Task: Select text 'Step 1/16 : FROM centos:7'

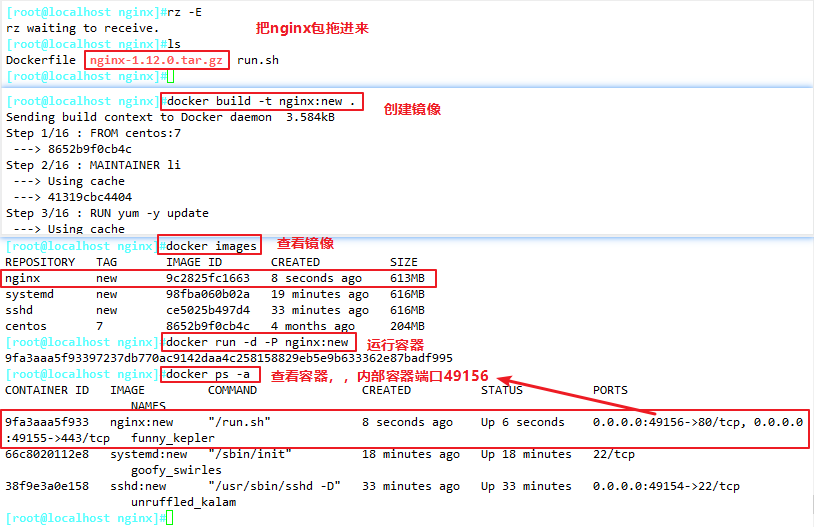Action: [x=93, y=133]
